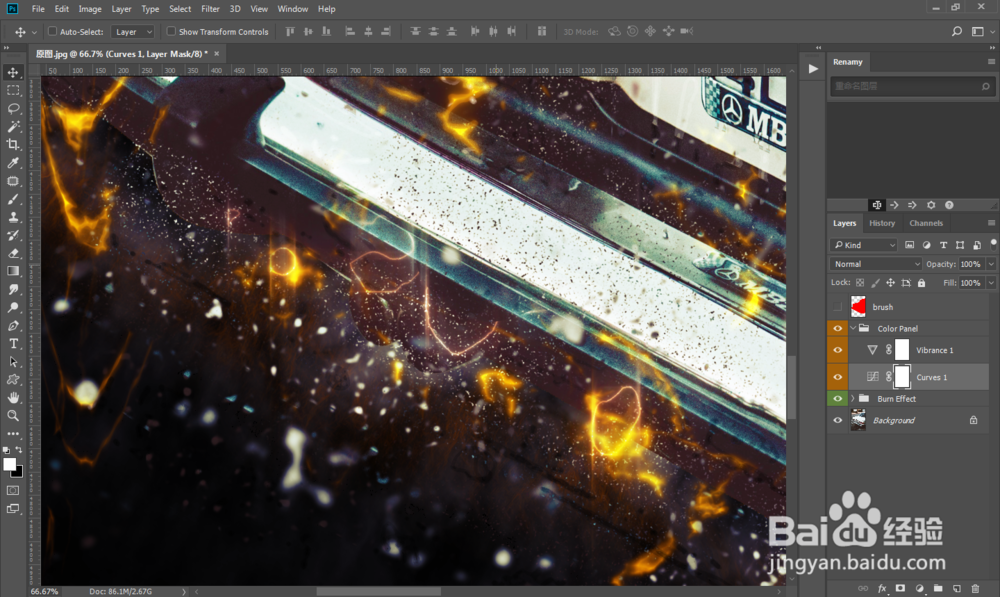1000x597 pixels.
Task: Select the Move tool
Action: (13, 73)
